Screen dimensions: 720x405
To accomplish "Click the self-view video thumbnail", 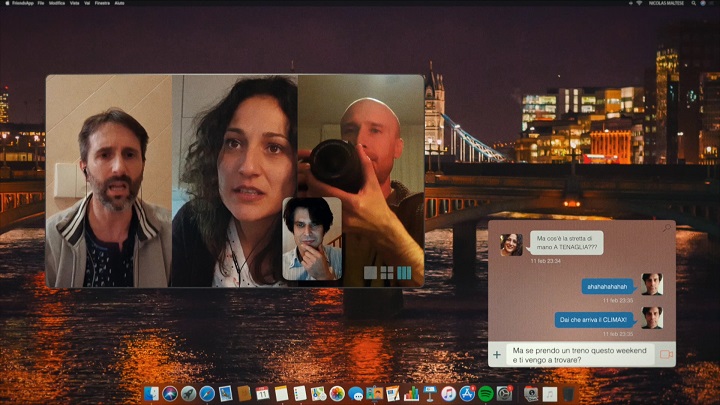I will click(312, 238).
